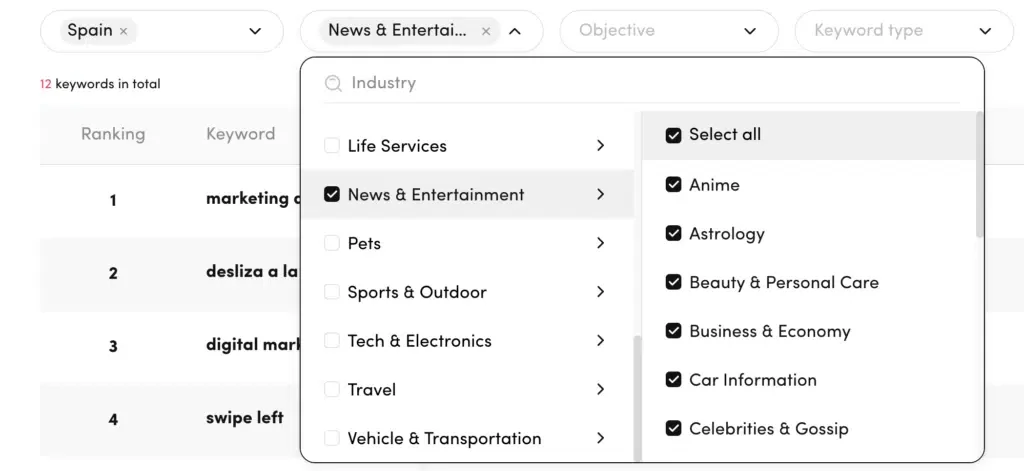This screenshot has width=1024, height=471.
Task: Select the Life Services menu label
Action: click(x=397, y=145)
